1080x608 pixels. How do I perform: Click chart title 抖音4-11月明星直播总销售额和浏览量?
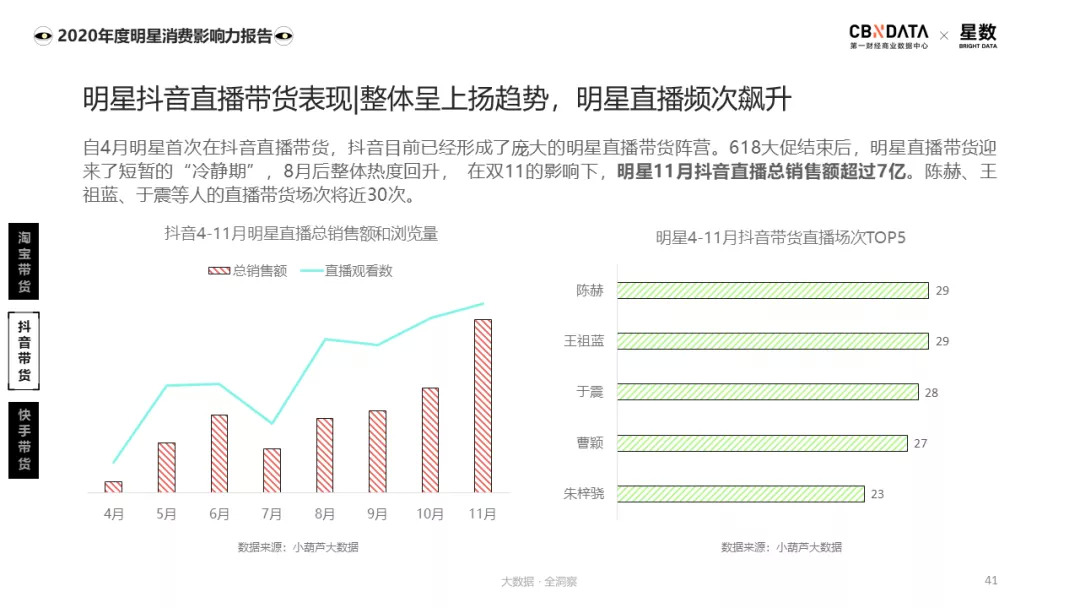click(301, 234)
